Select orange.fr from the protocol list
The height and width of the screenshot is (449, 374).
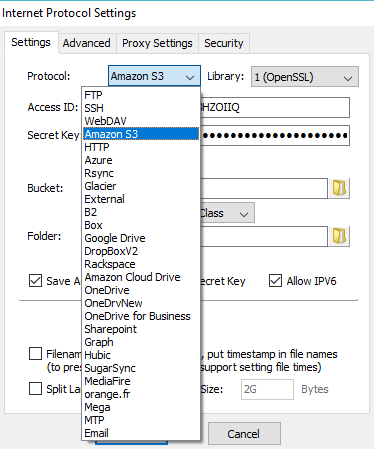(x=141, y=394)
